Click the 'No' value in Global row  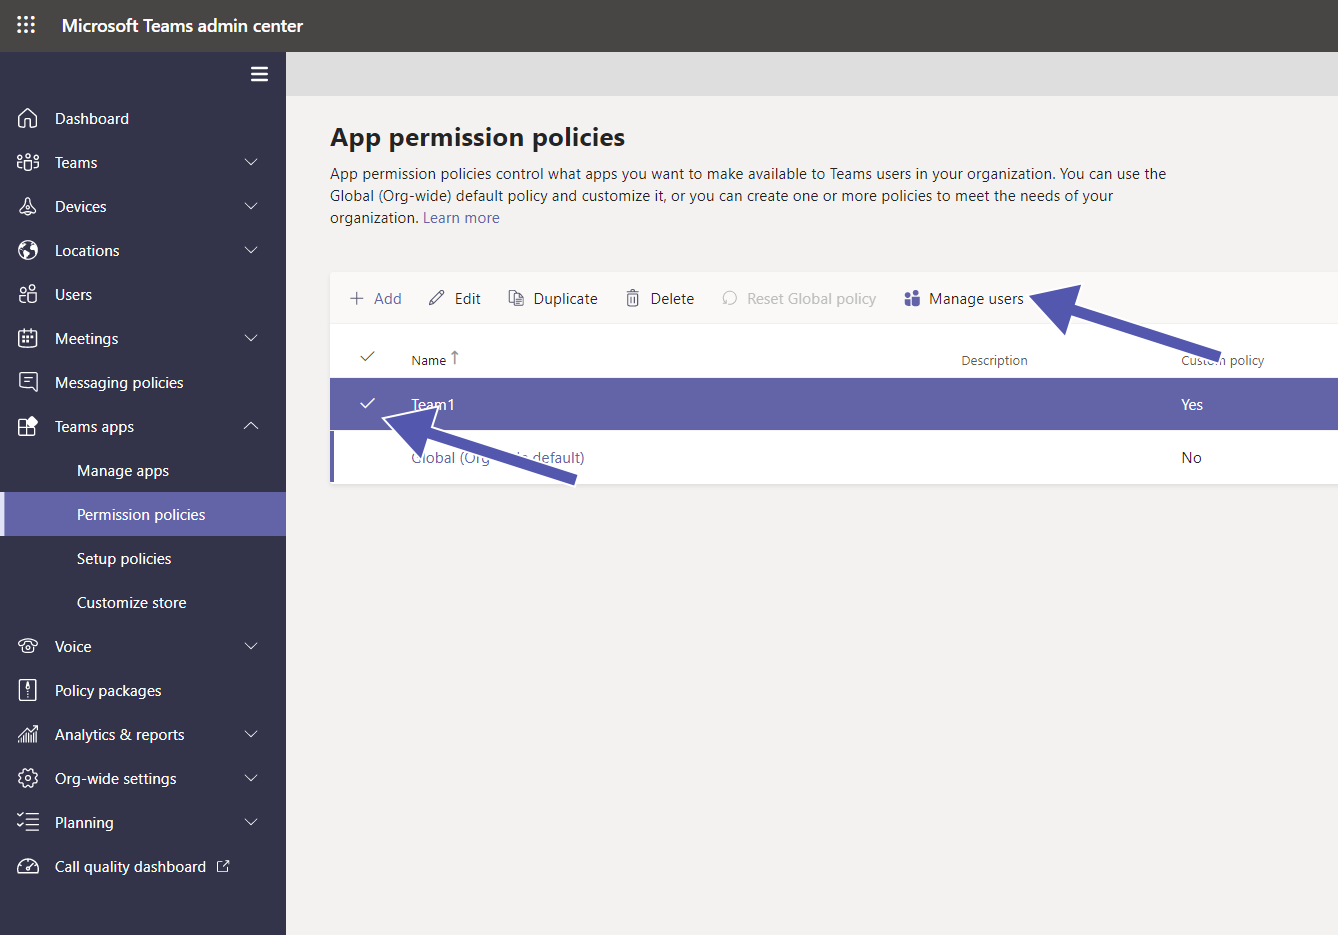(x=1191, y=457)
